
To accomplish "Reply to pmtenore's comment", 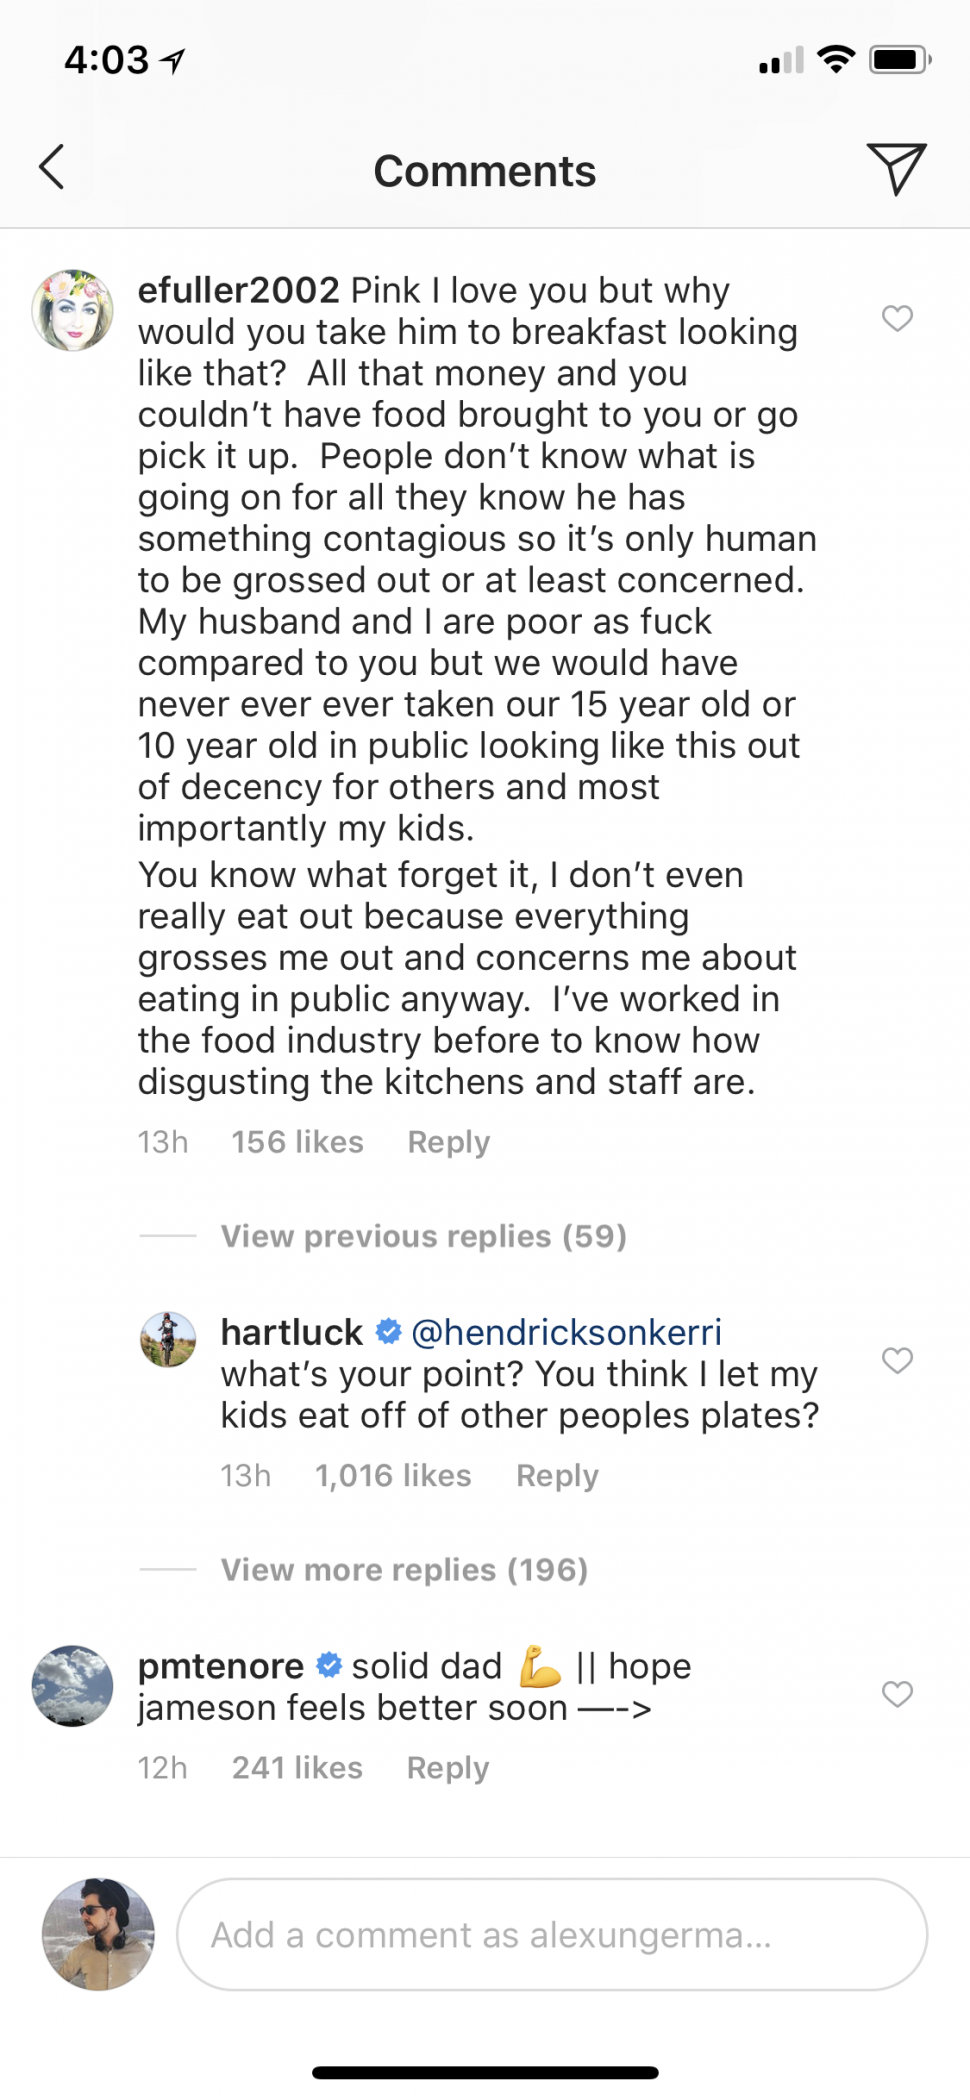I will (447, 1768).
